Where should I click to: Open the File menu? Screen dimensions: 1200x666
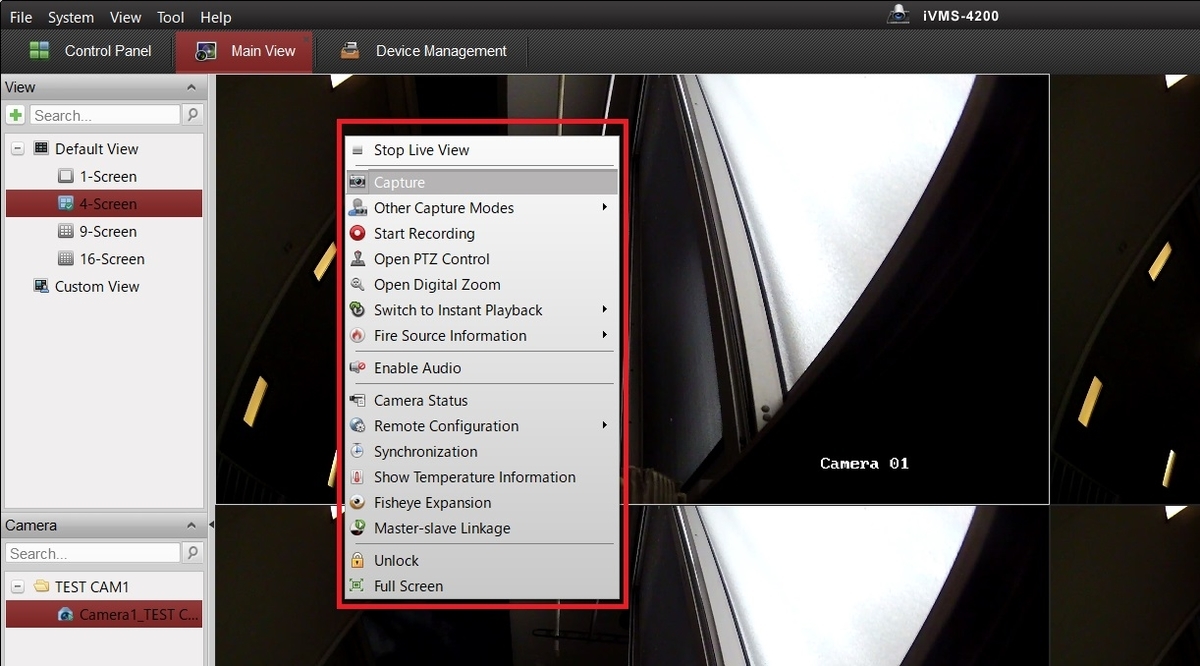tap(21, 17)
